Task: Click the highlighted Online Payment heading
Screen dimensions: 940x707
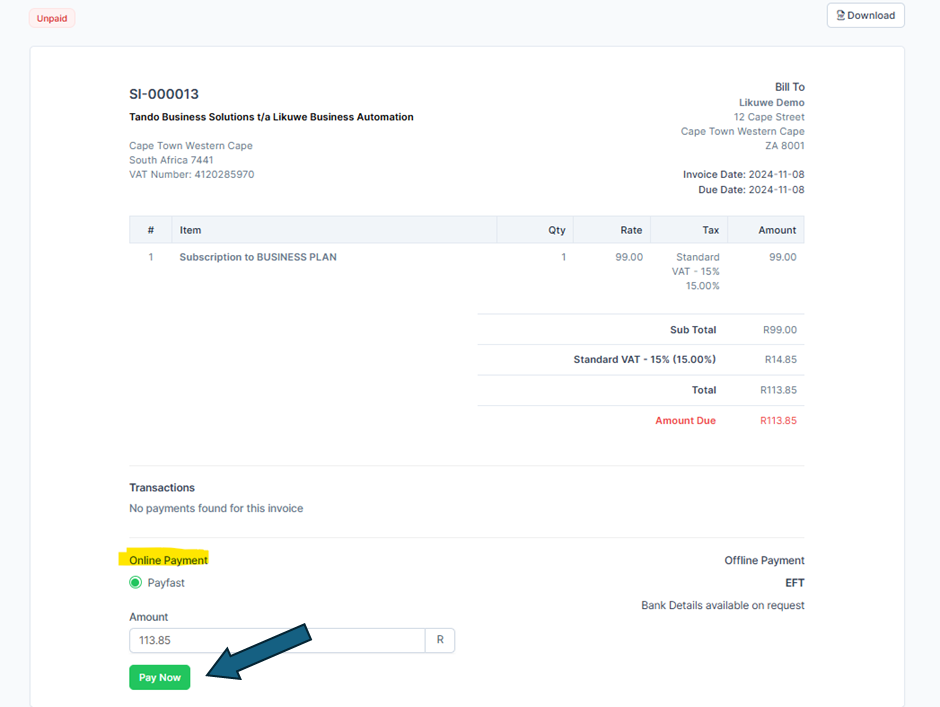Action: (168, 560)
